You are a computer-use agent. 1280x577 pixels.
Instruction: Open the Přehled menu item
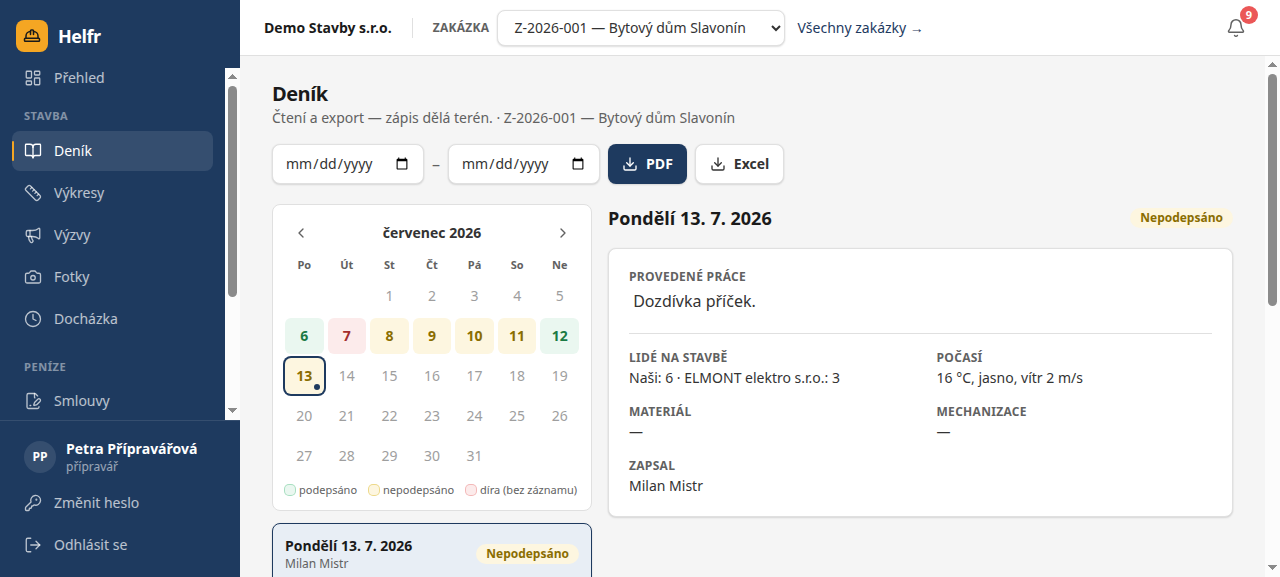click(112, 77)
